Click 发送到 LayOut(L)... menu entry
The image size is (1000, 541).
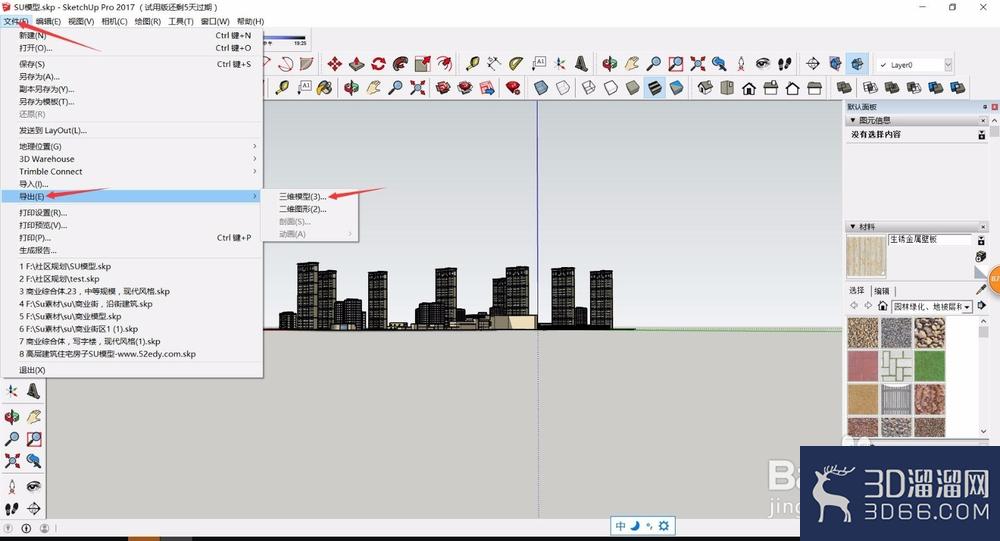pos(53,130)
